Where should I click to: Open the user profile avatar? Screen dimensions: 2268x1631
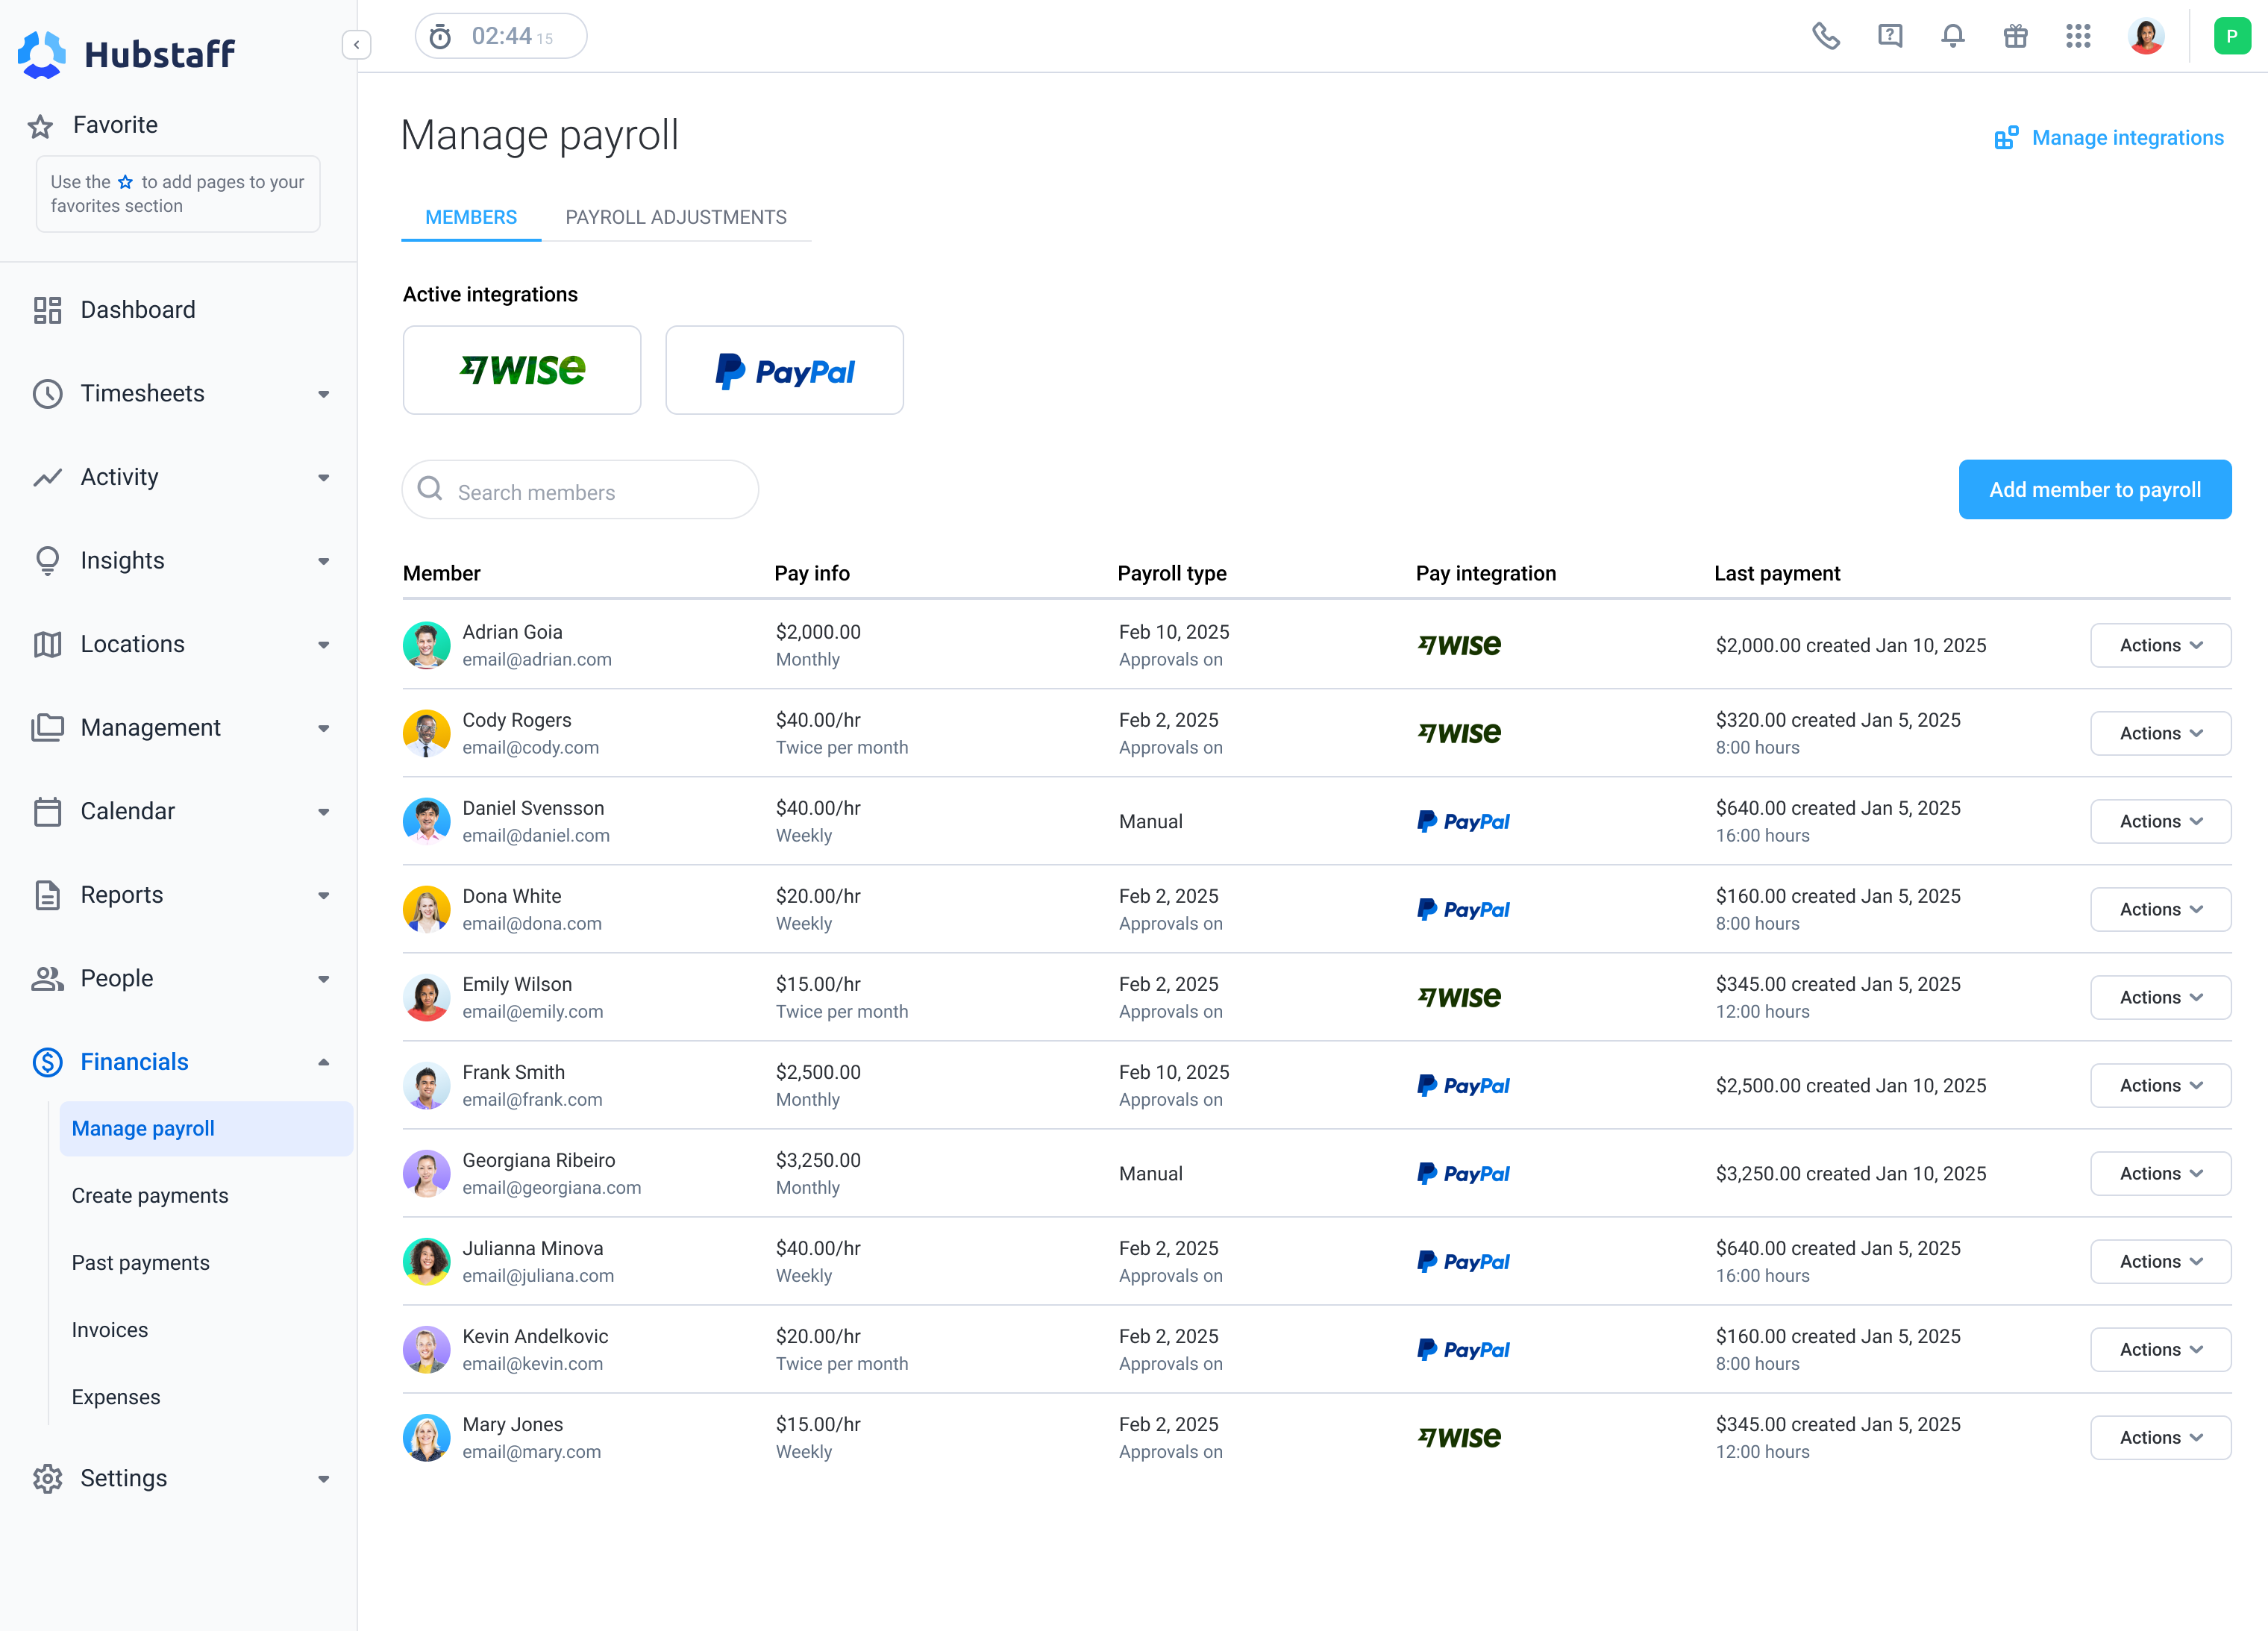2146,37
